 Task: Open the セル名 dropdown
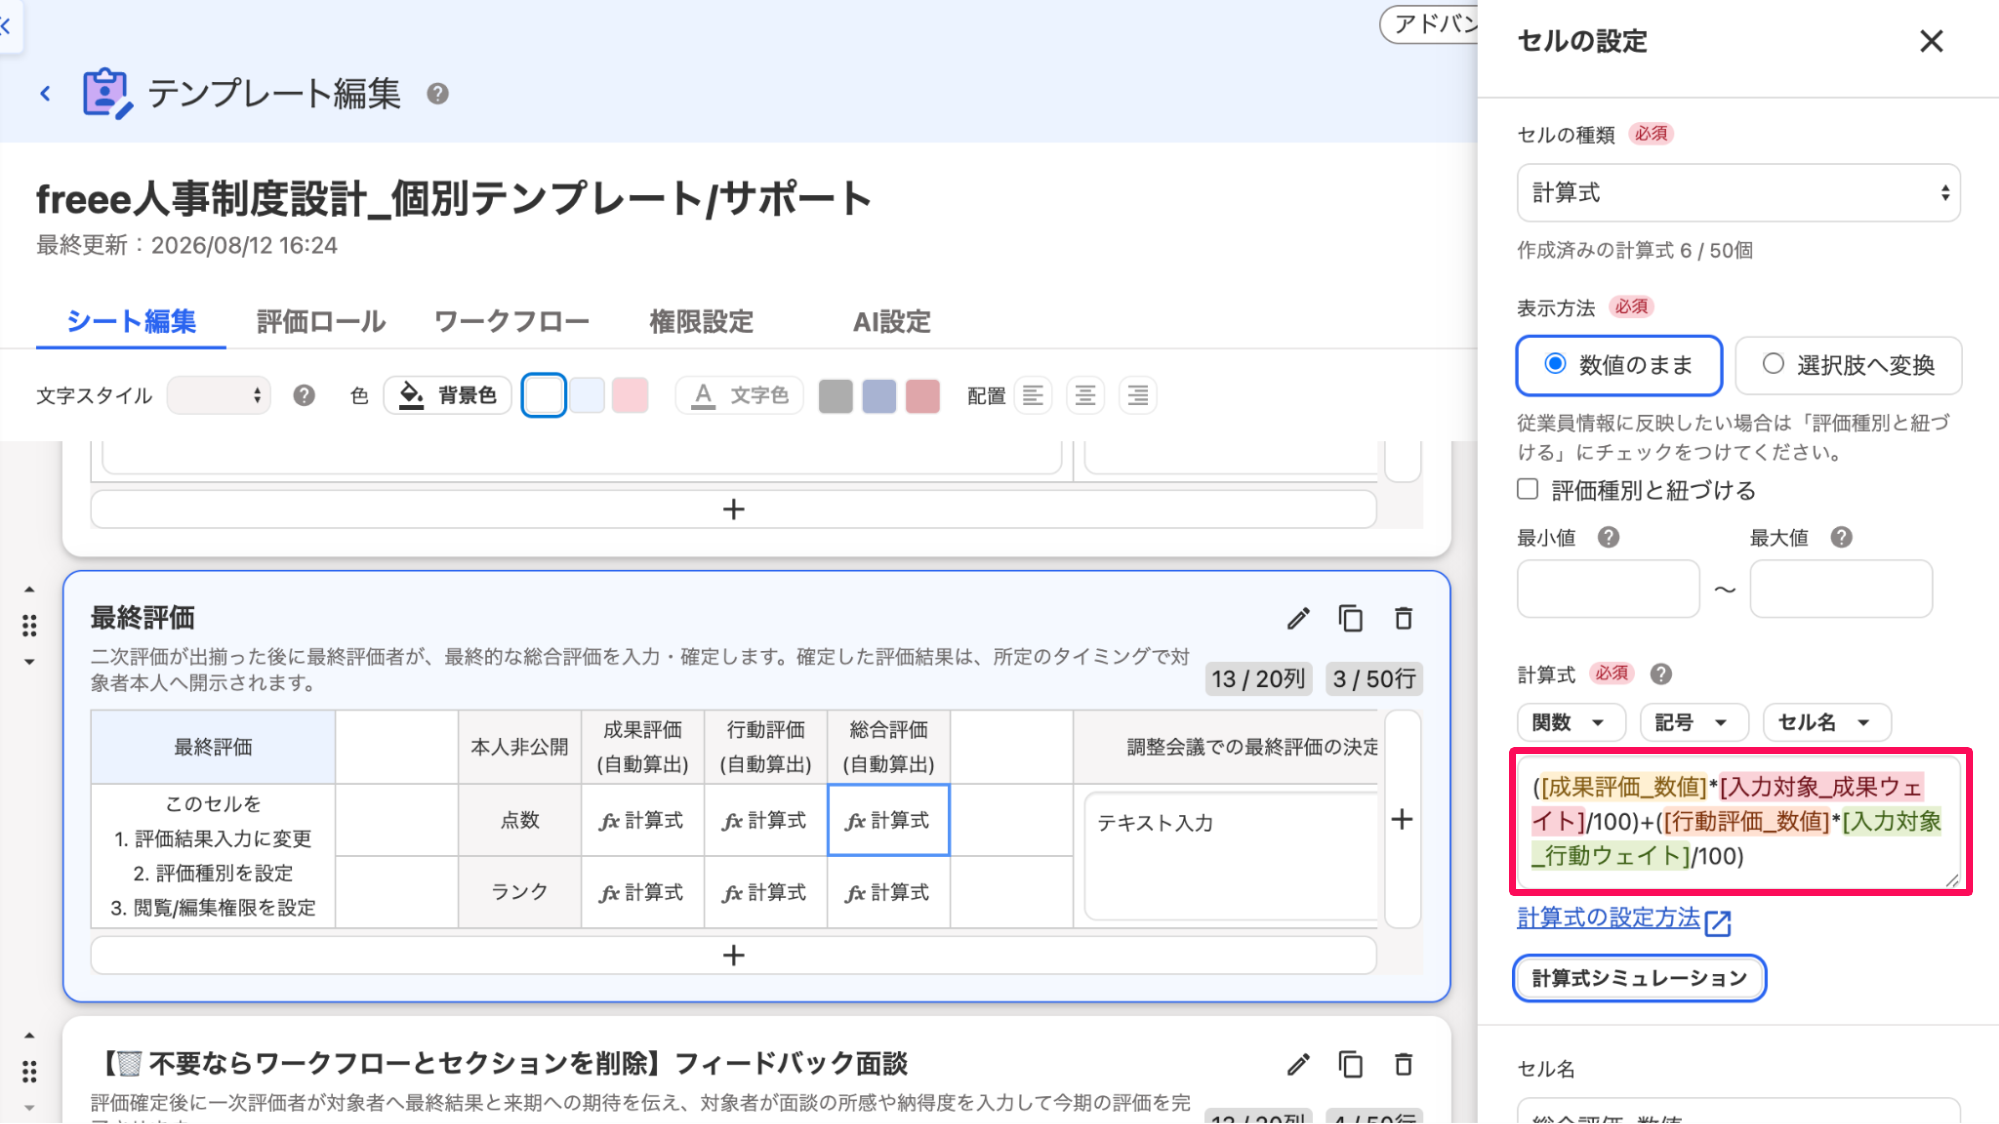click(1827, 723)
